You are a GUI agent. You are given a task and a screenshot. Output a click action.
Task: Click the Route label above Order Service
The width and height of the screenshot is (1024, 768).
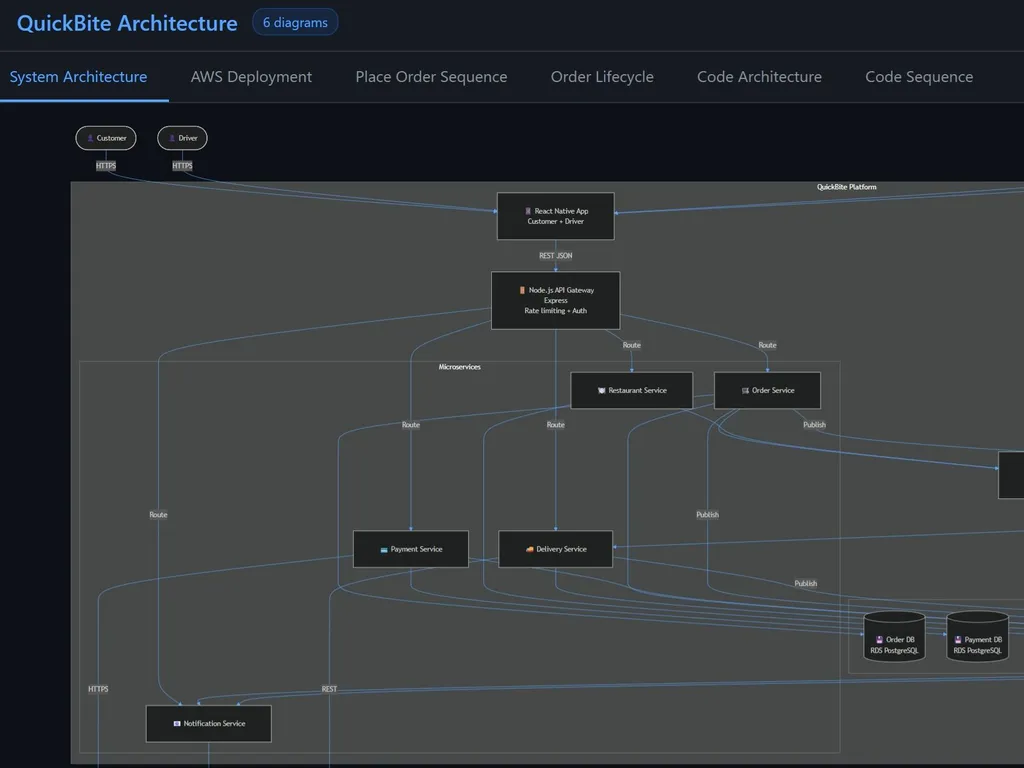[x=767, y=345]
